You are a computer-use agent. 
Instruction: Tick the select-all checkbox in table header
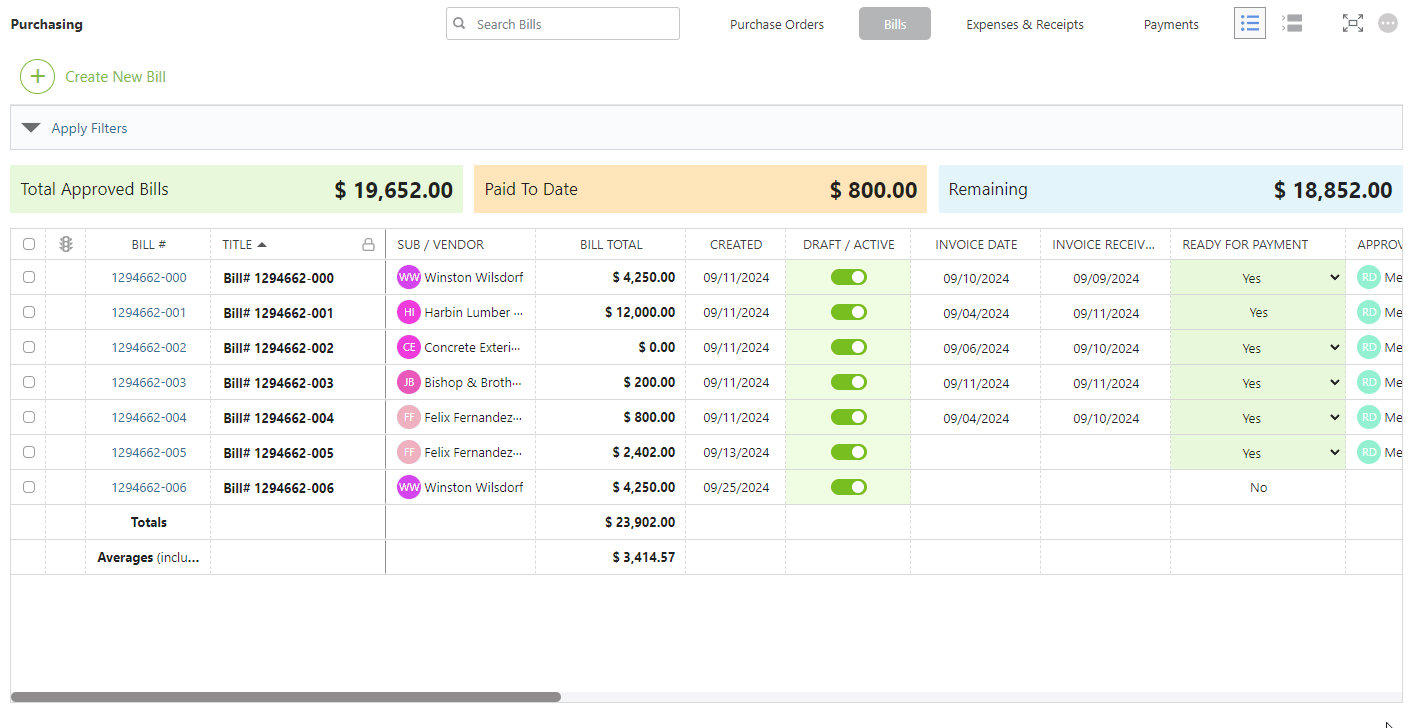point(29,244)
